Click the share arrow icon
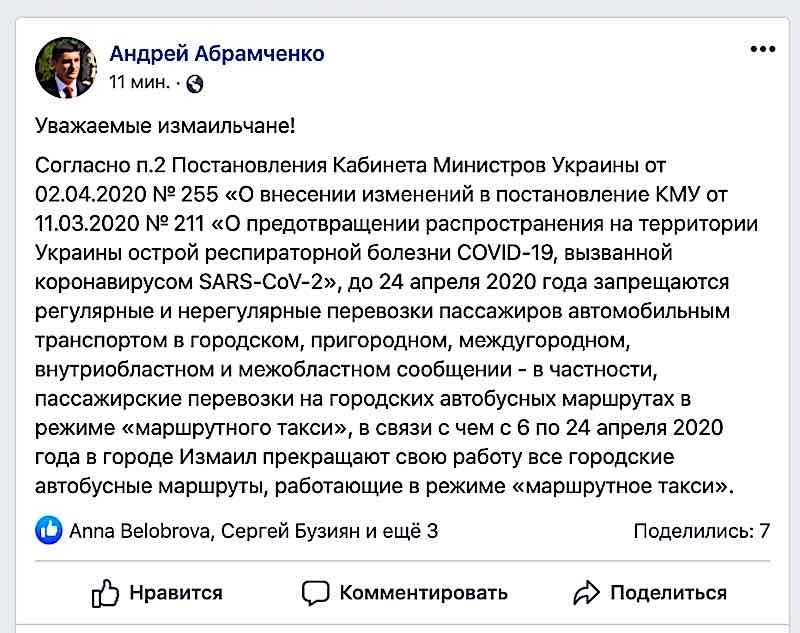 (x=586, y=593)
